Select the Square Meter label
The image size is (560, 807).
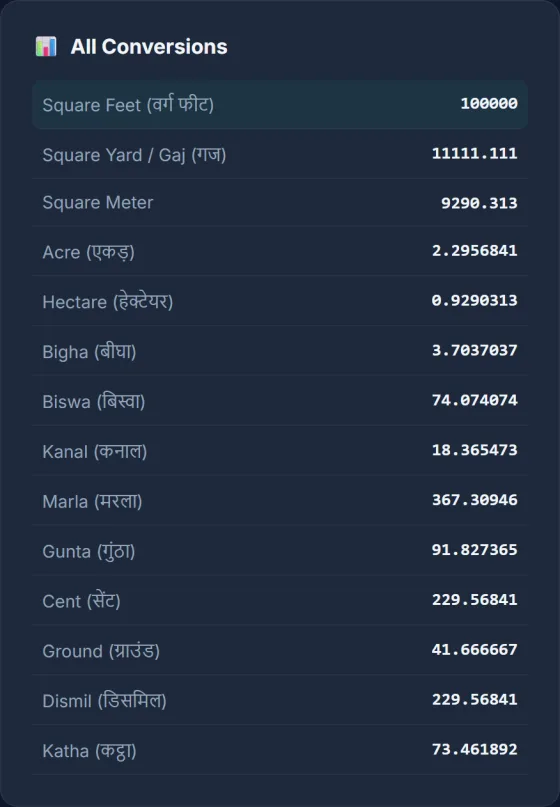pos(98,203)
